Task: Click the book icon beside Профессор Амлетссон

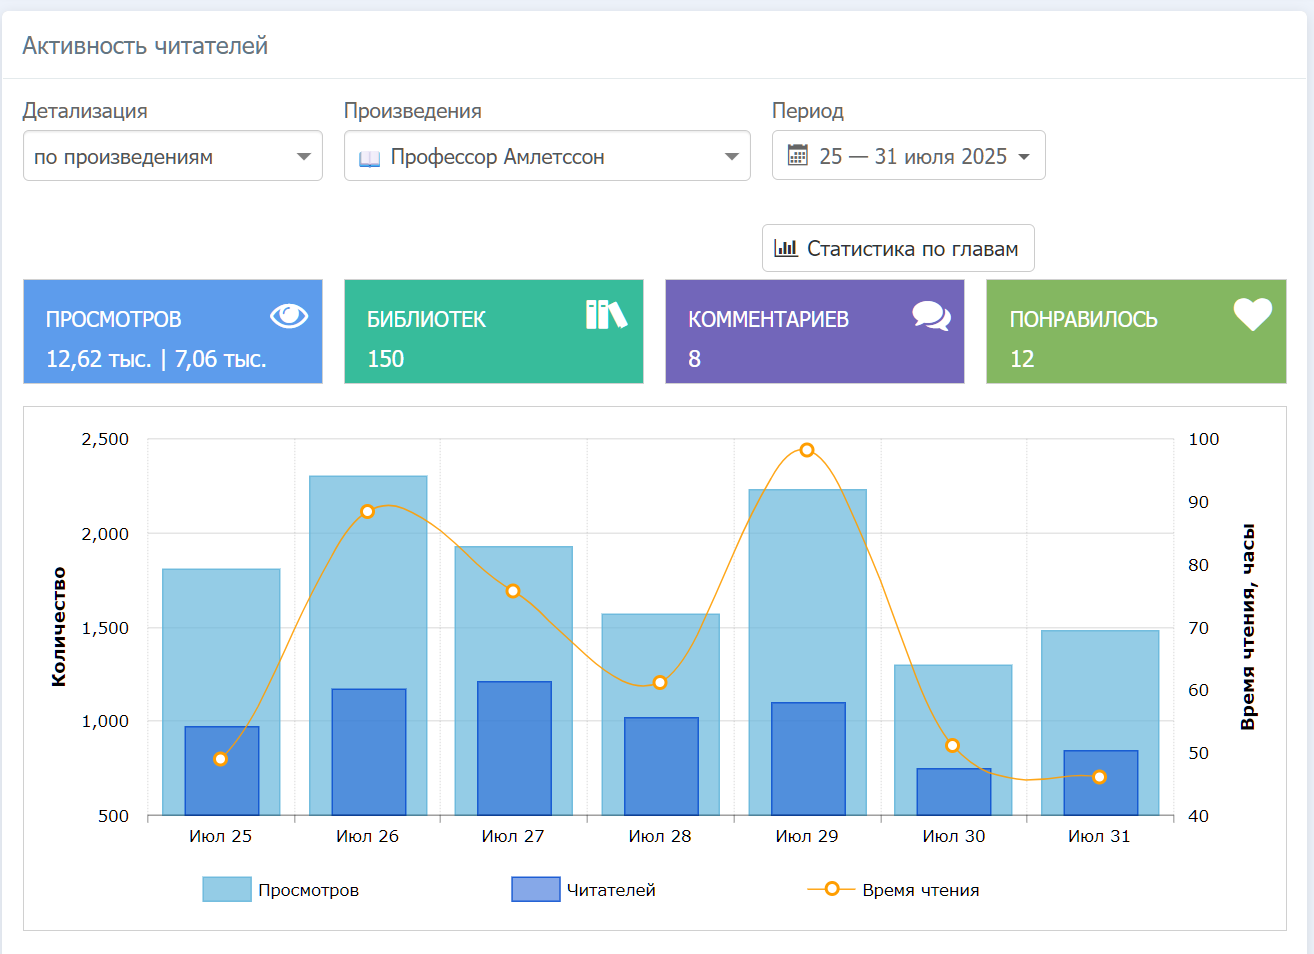Action: coord(370,158)
